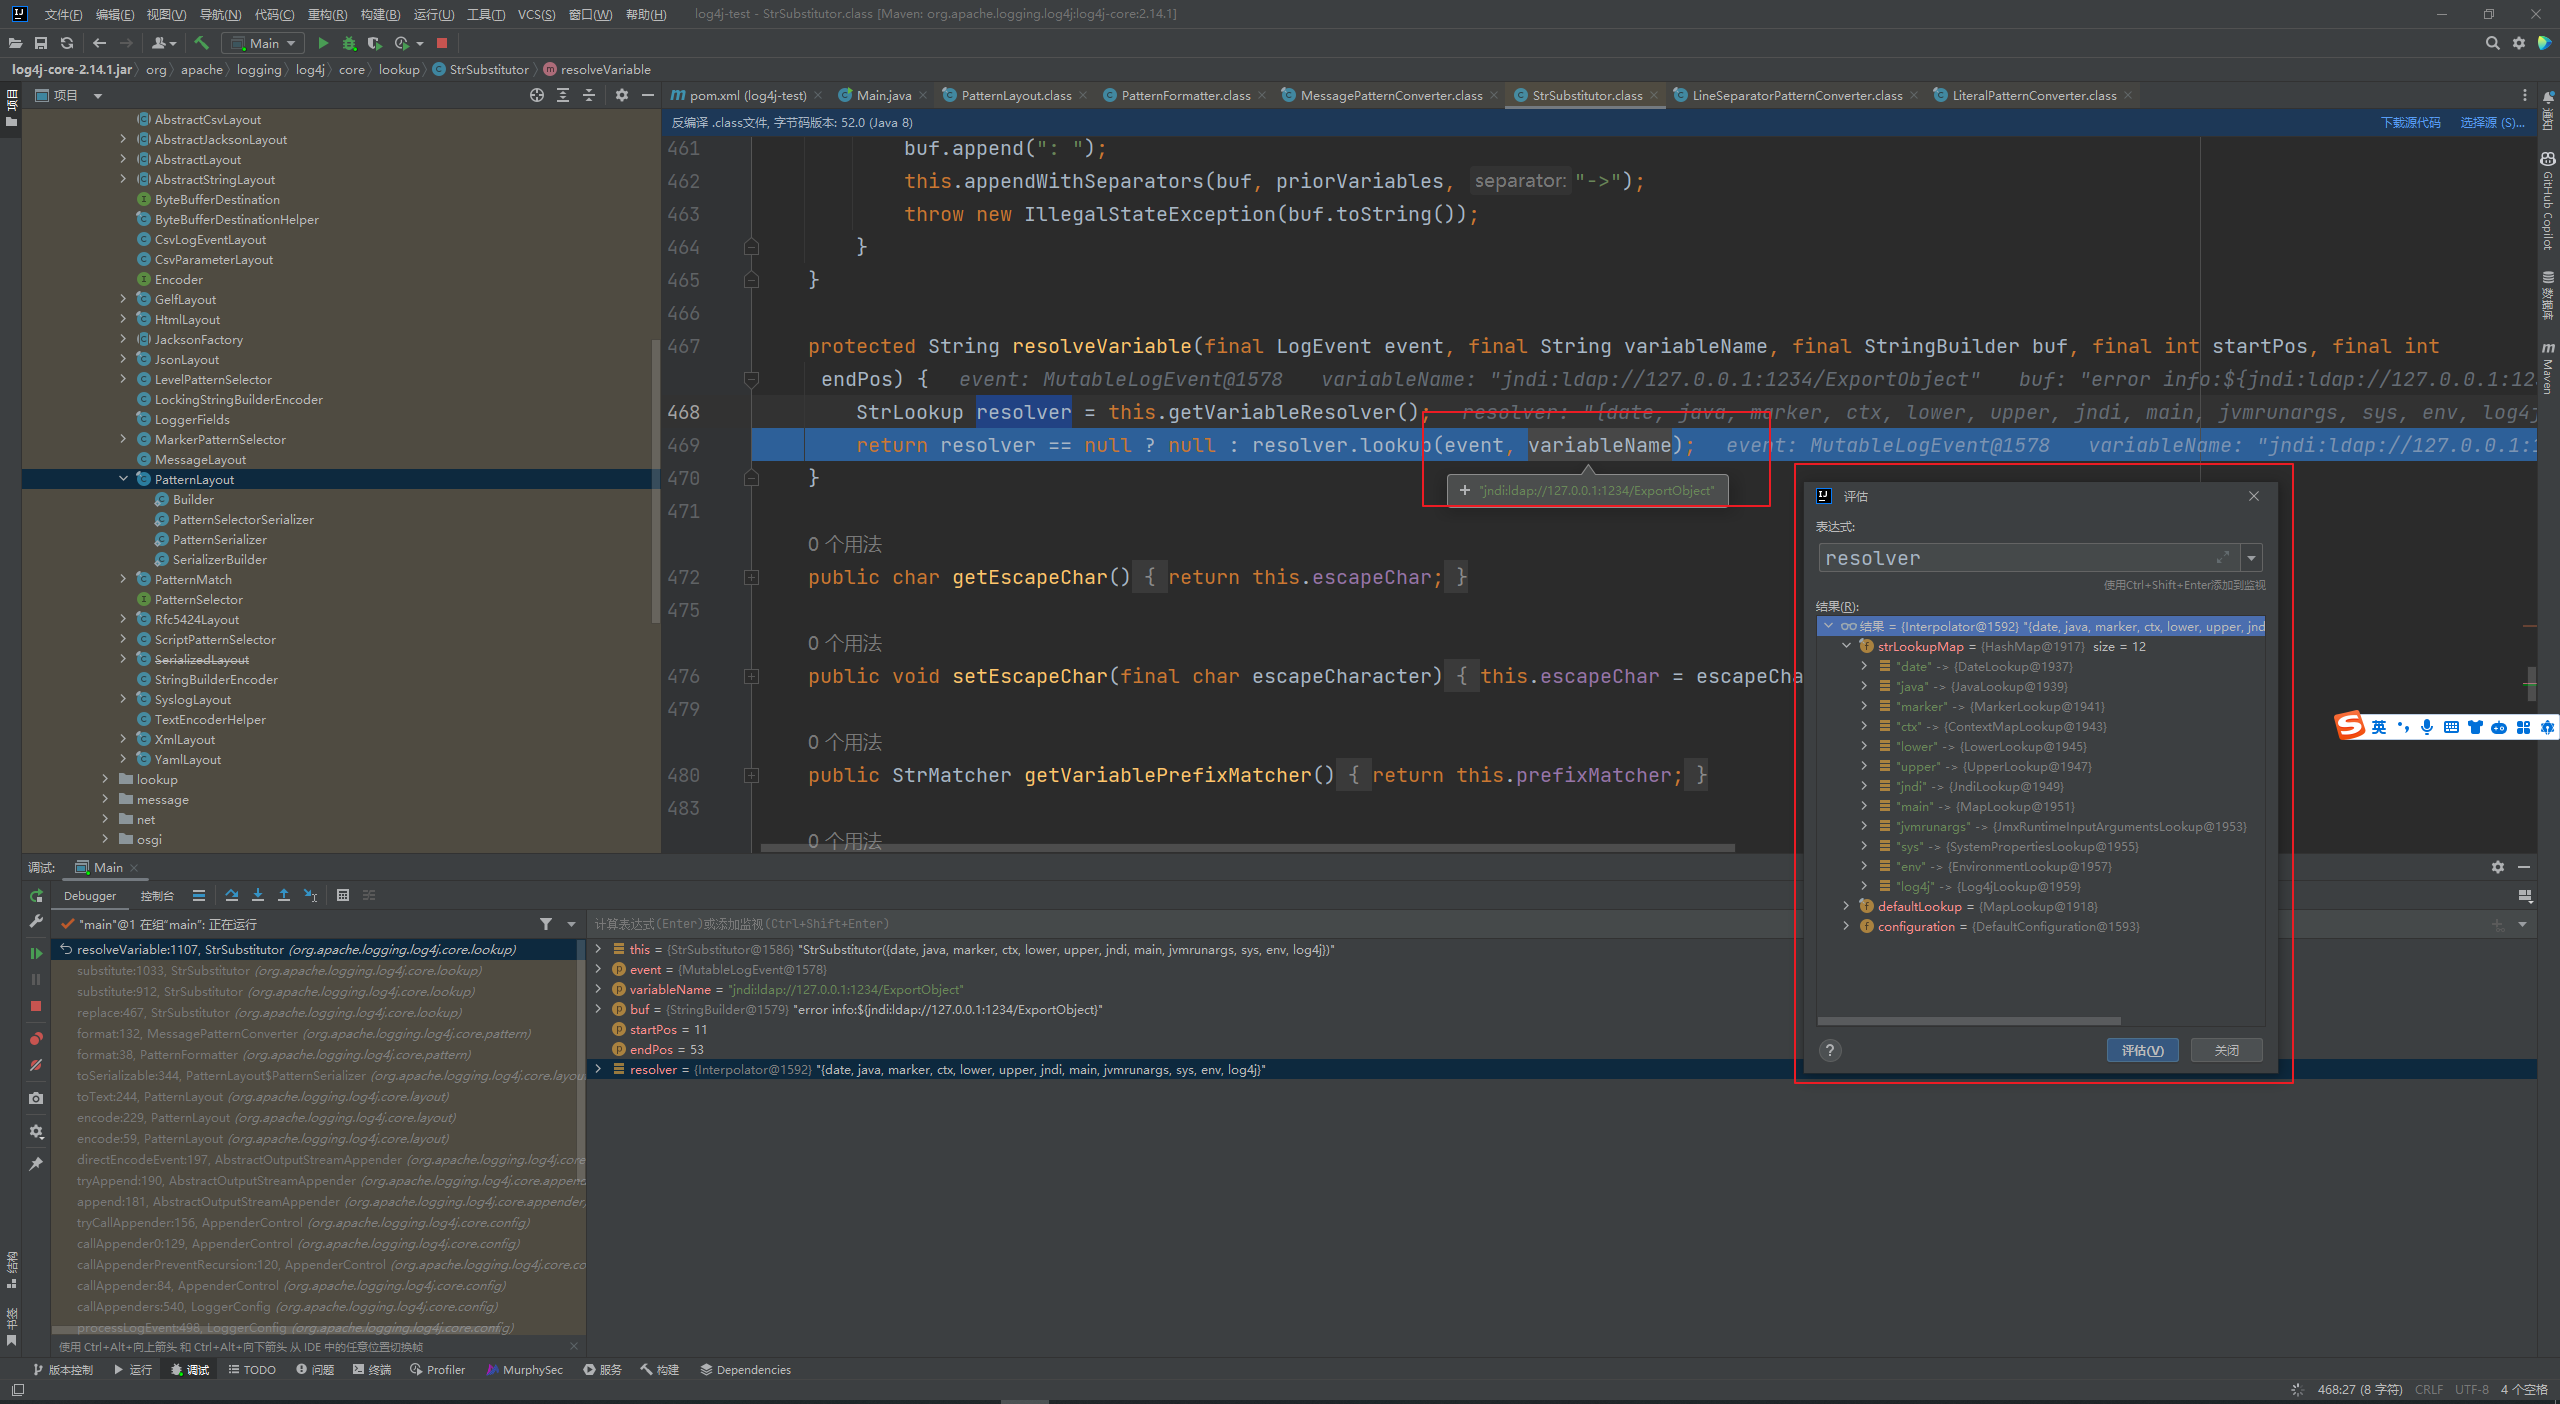Image resolution: width=2560 pixels, height=1404 pixels.
Task: View breakpoints with red circles icon
Action: coord(36,1038)
